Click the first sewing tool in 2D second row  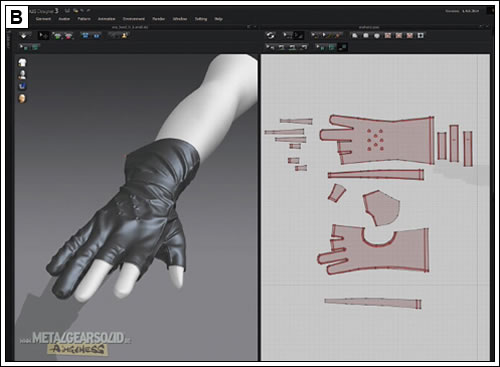pos(270,47)
